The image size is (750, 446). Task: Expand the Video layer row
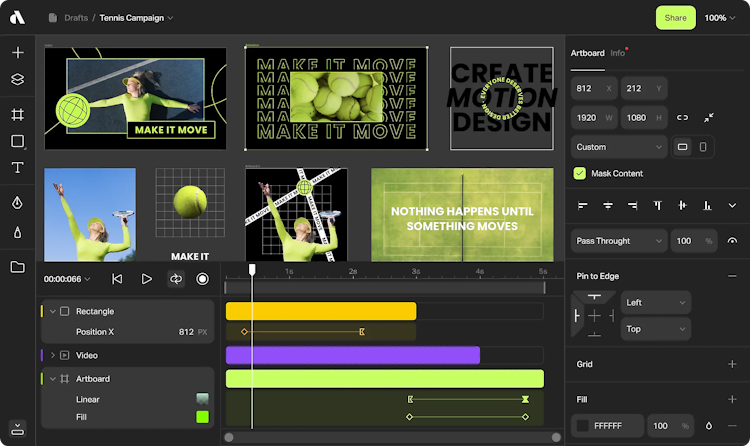[x=53, y=356]
